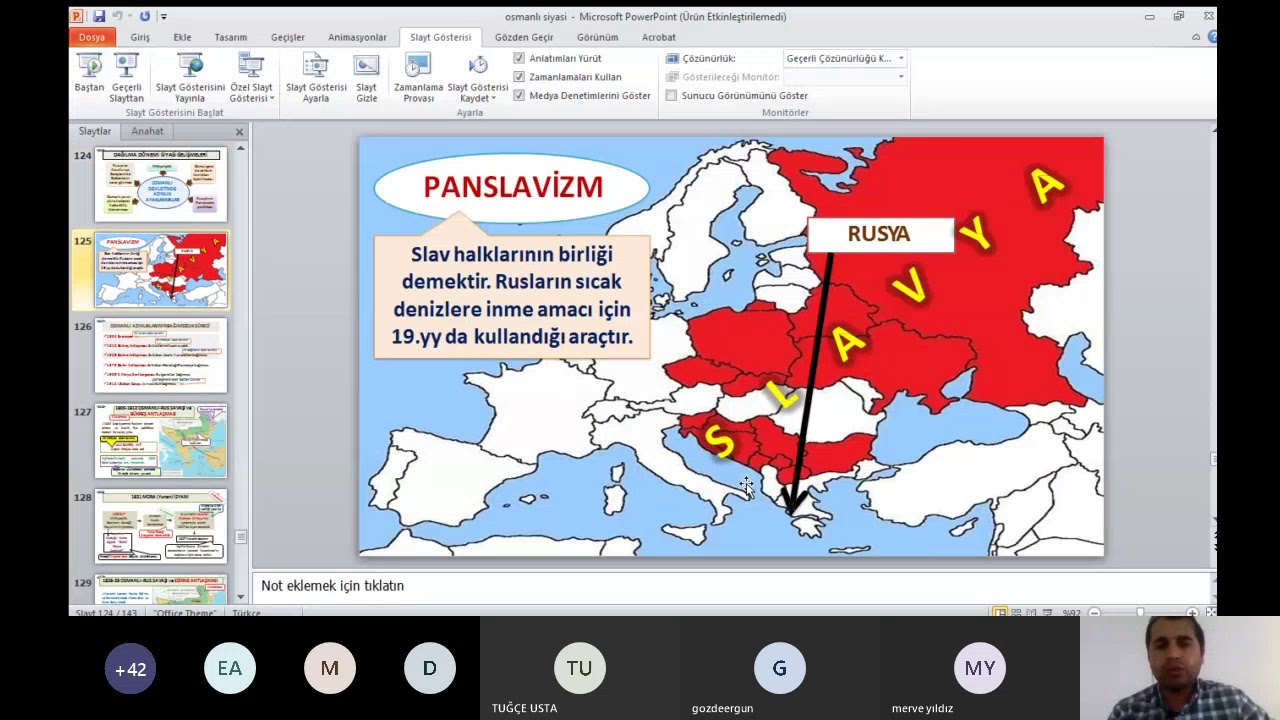Select slide 128 thumbnail
This screenshot has width=1280, height=720.
pyautogui.click(x=161, y=527)
